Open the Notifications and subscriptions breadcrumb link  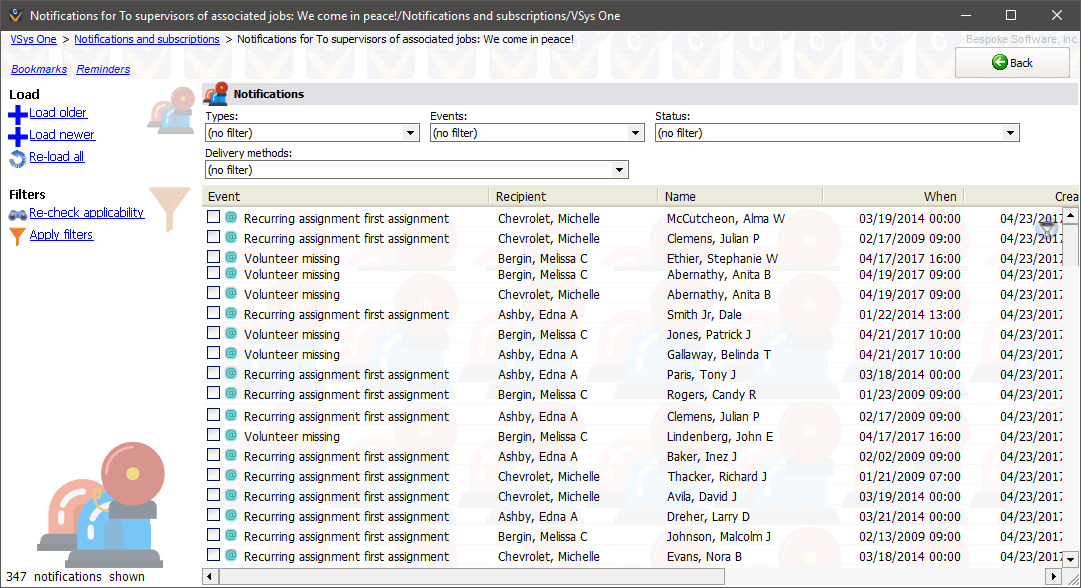[x=147, y=39]
